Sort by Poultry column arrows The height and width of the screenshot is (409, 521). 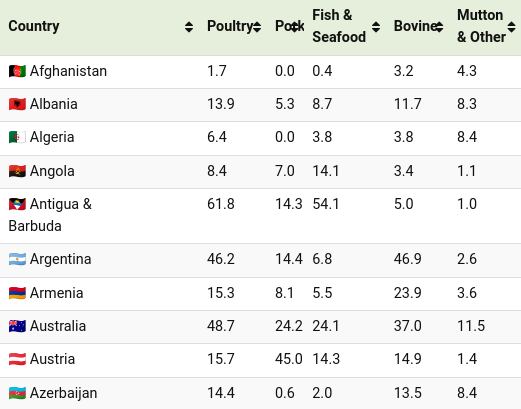[x=257, y=27]
